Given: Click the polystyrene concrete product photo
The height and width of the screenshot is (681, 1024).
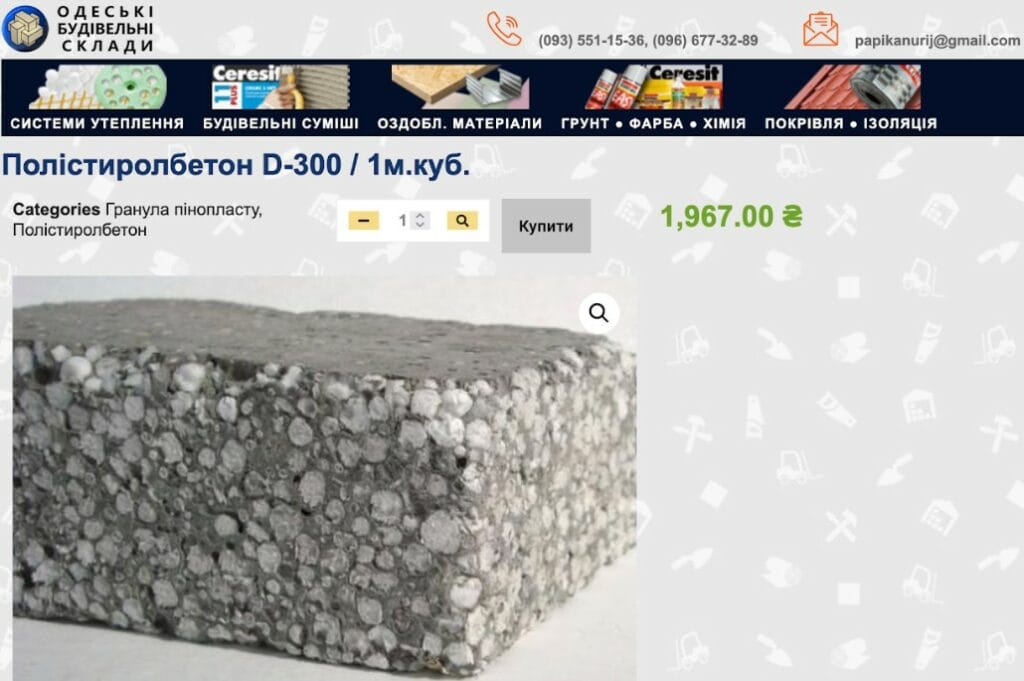Looking at the screenshot, I should pyautogui.click(x=324, y=478).
